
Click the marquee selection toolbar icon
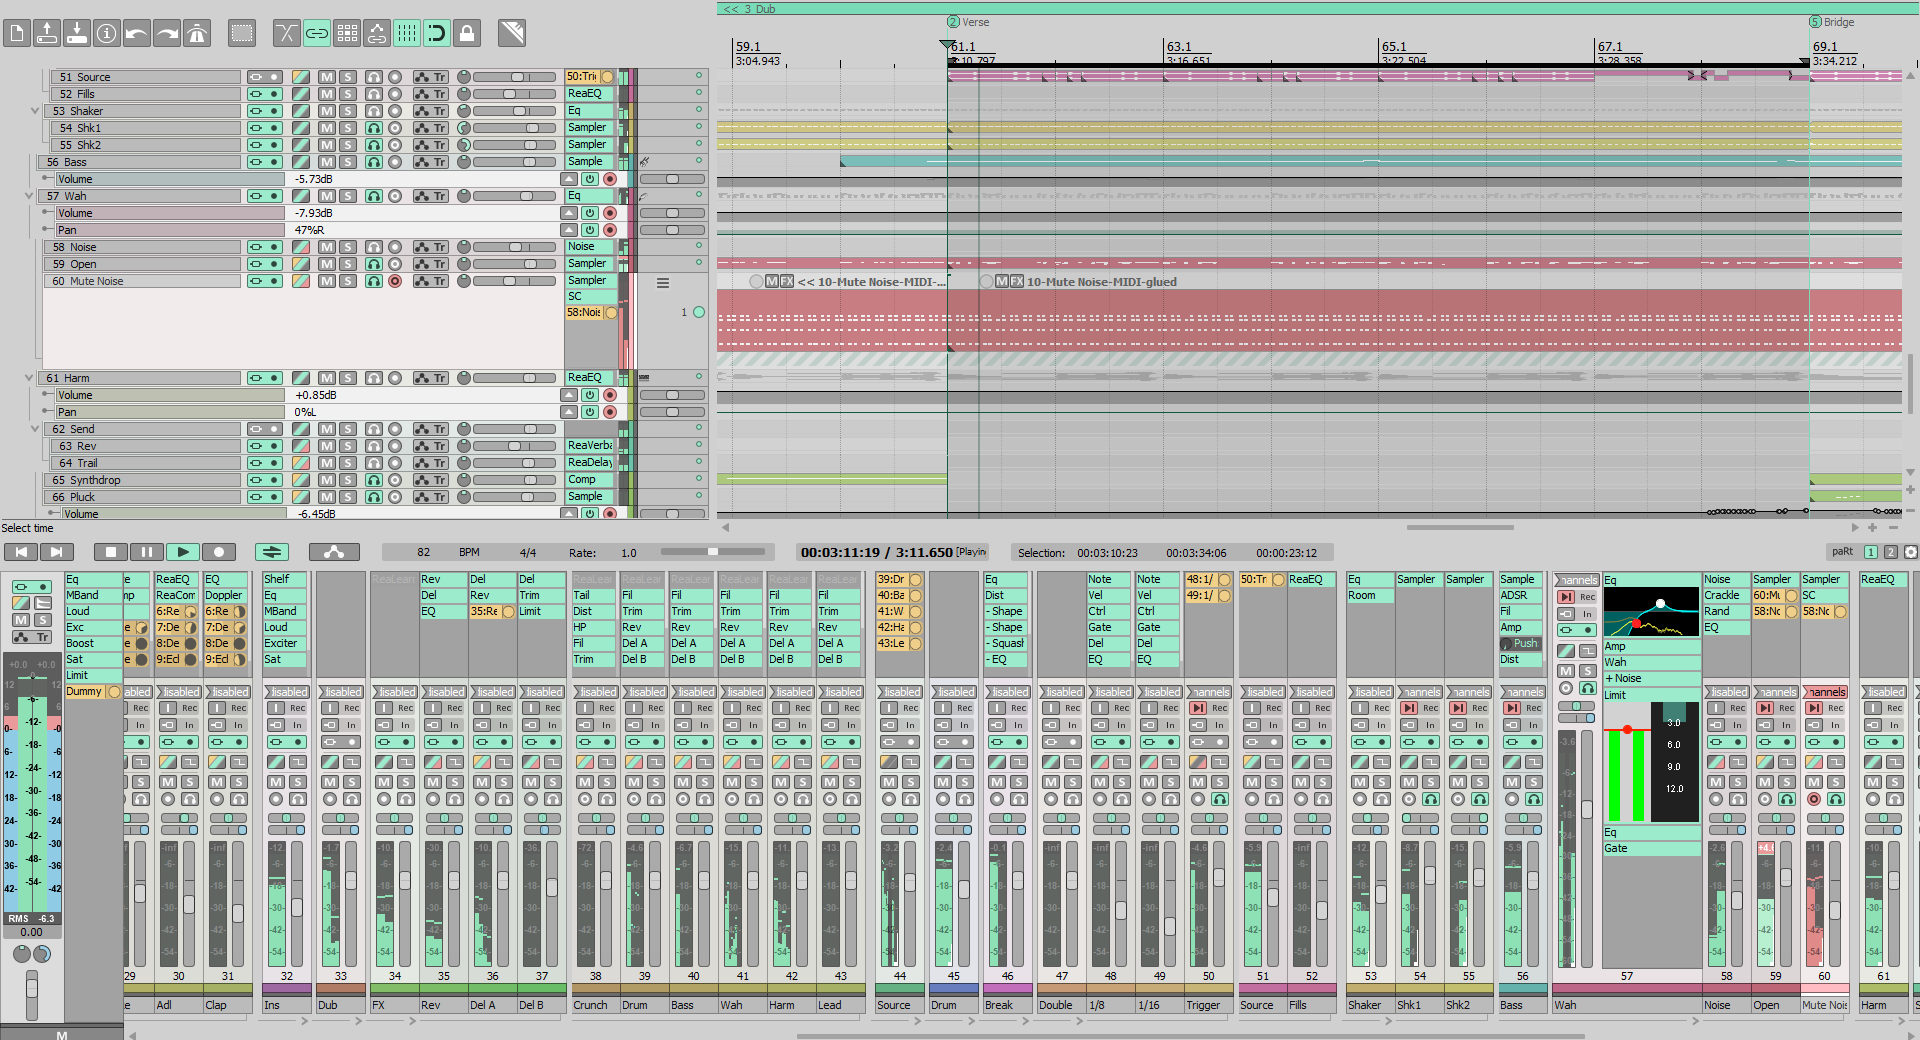(242, 33)
